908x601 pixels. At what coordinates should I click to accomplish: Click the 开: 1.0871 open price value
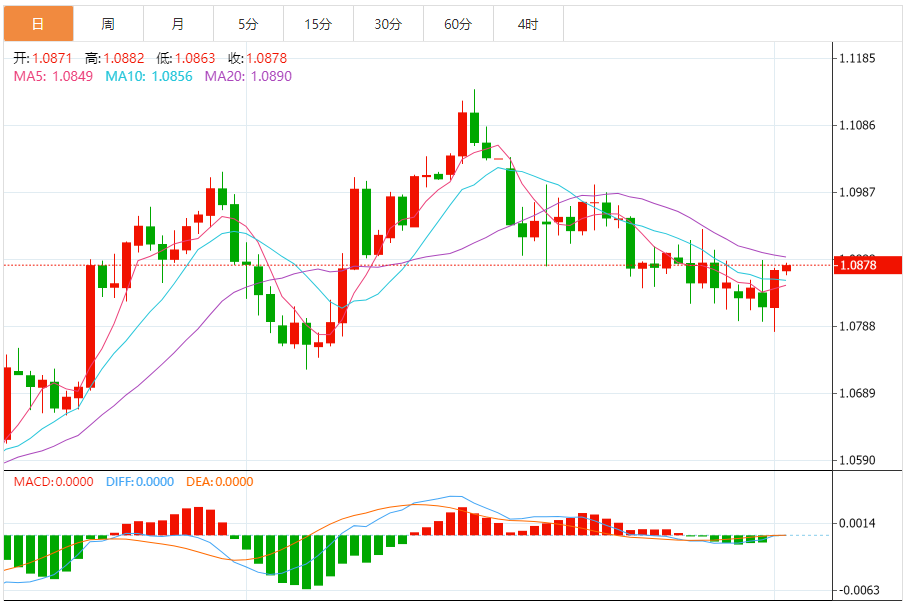click(x=43, y=58)
